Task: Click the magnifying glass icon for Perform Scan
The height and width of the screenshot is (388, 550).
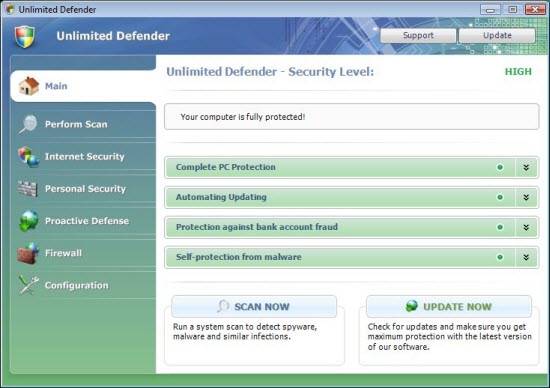Action: click(x=28, y=124)
